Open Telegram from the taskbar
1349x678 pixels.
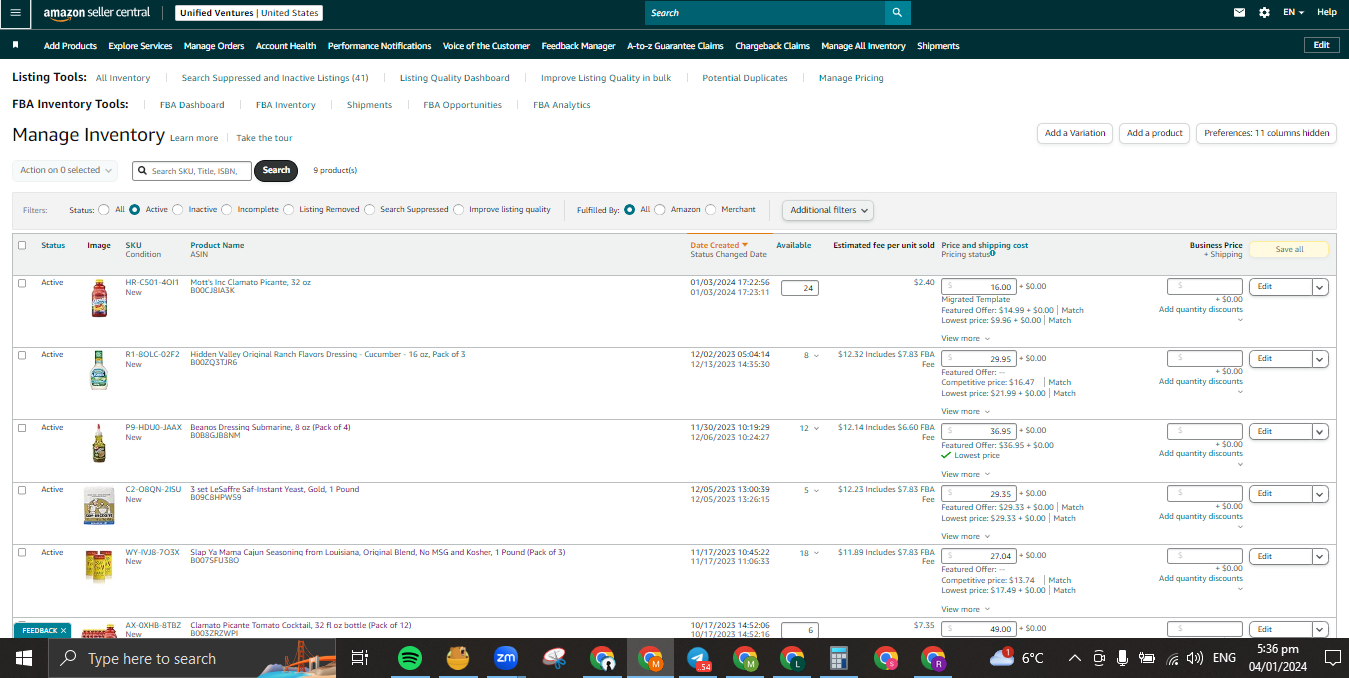point(699,658)
